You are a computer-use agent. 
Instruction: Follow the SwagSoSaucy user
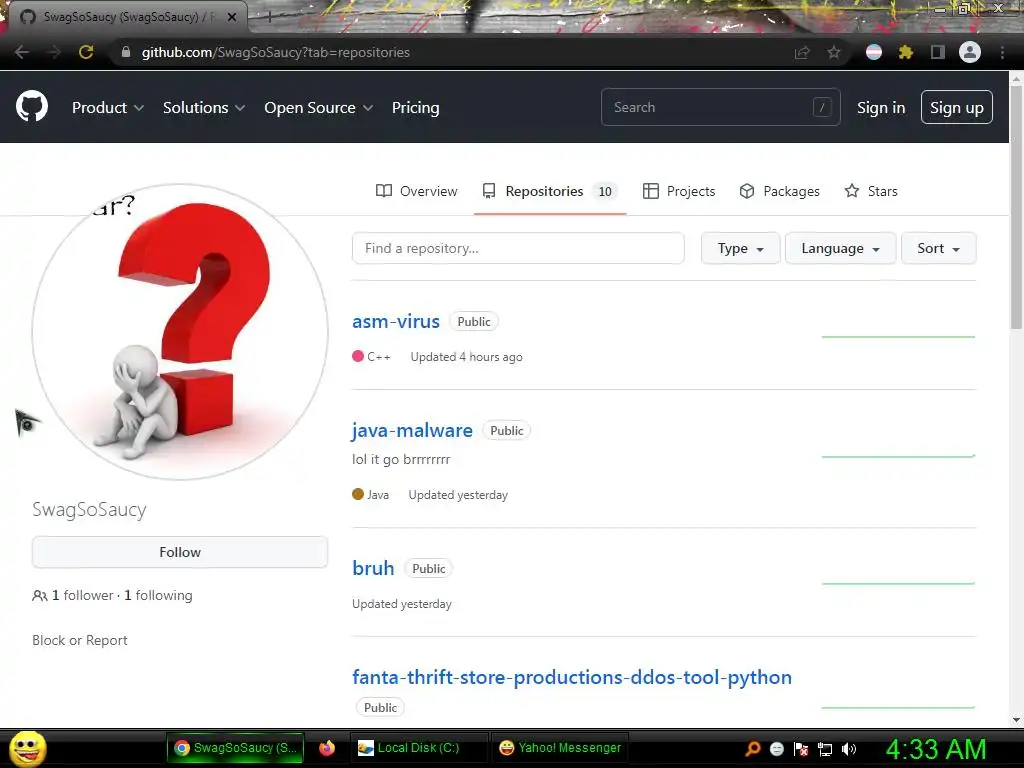180,552
